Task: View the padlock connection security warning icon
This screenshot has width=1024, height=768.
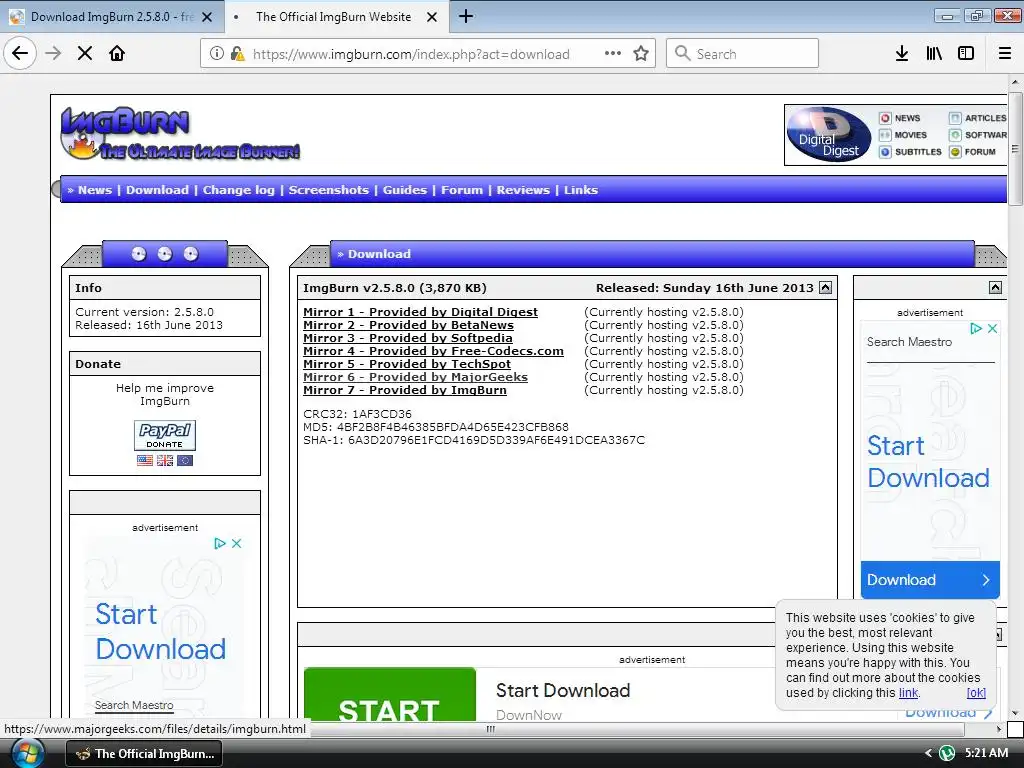Action: coord(237,54)
